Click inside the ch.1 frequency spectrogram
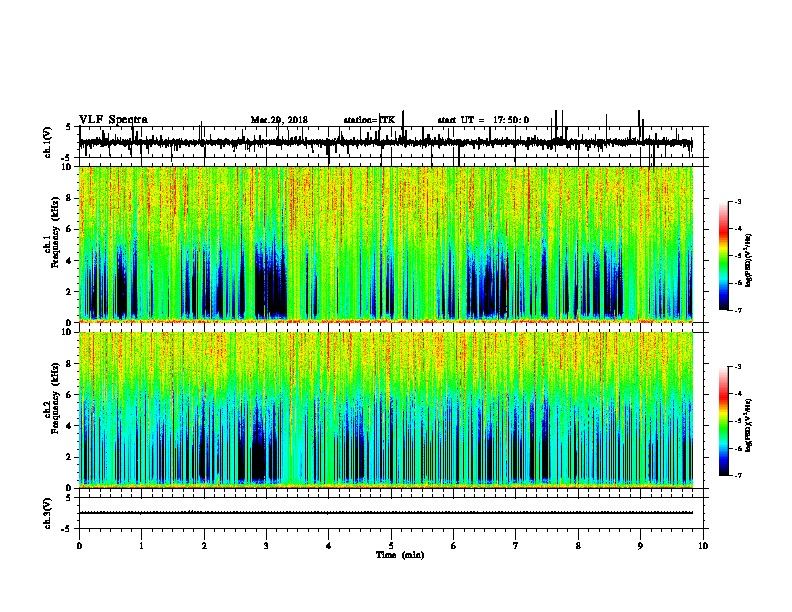792x612 pixels. point(386,244)
